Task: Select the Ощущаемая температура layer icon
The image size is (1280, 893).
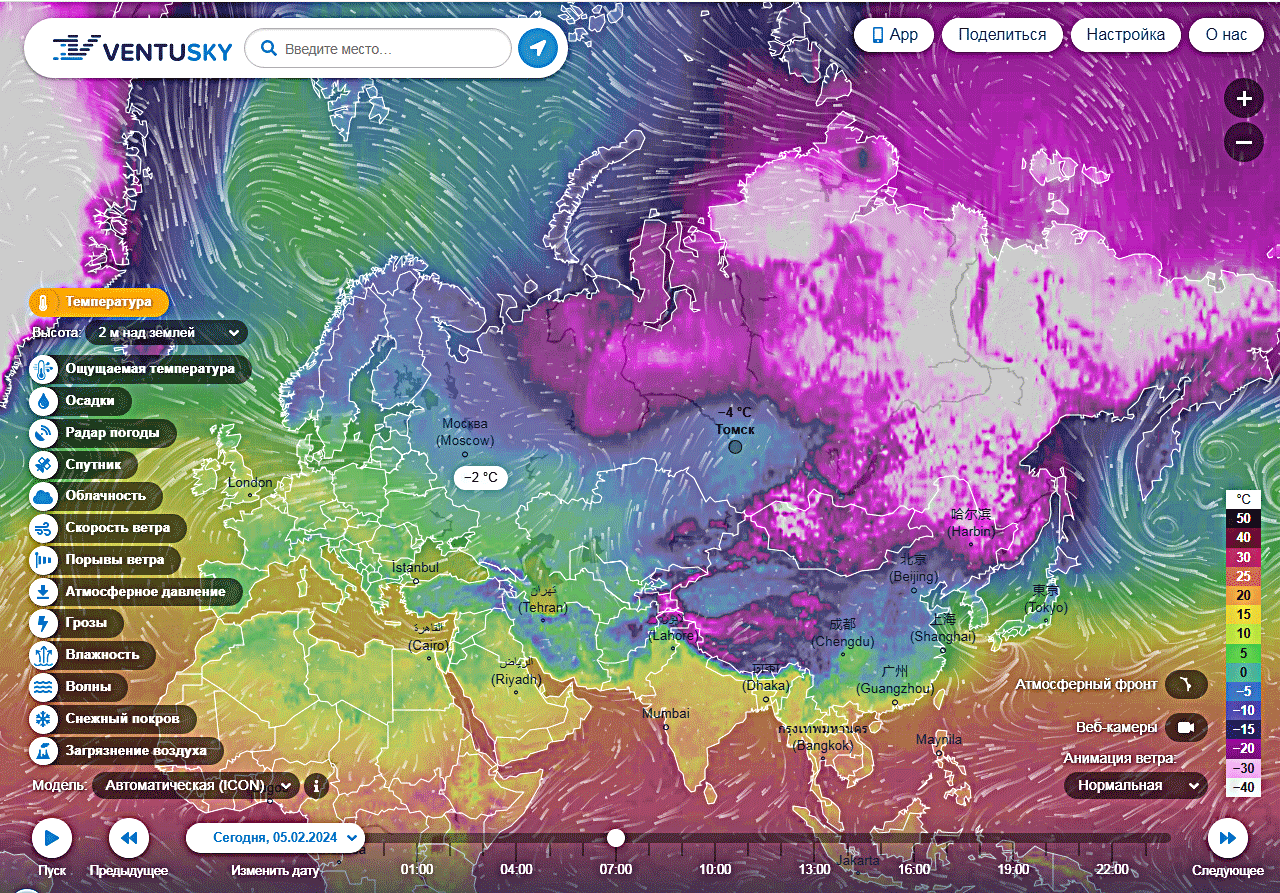Action: point(44,369)
